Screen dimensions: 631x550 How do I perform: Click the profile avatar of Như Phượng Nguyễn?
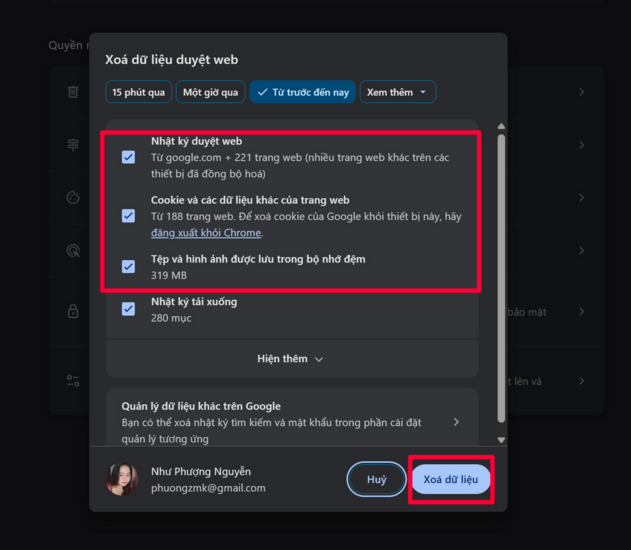(x=123, y=479)
